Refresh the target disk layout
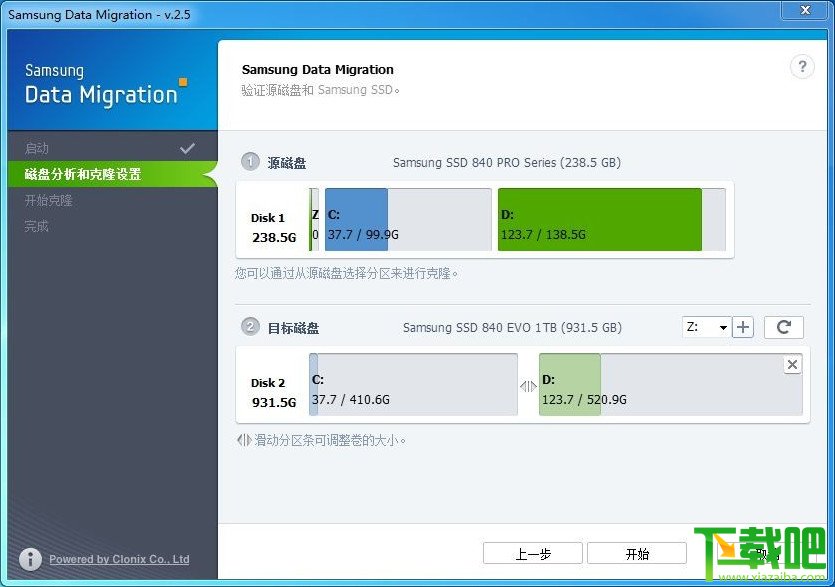Viewport: 835px width, 587px height. (783, 327)
